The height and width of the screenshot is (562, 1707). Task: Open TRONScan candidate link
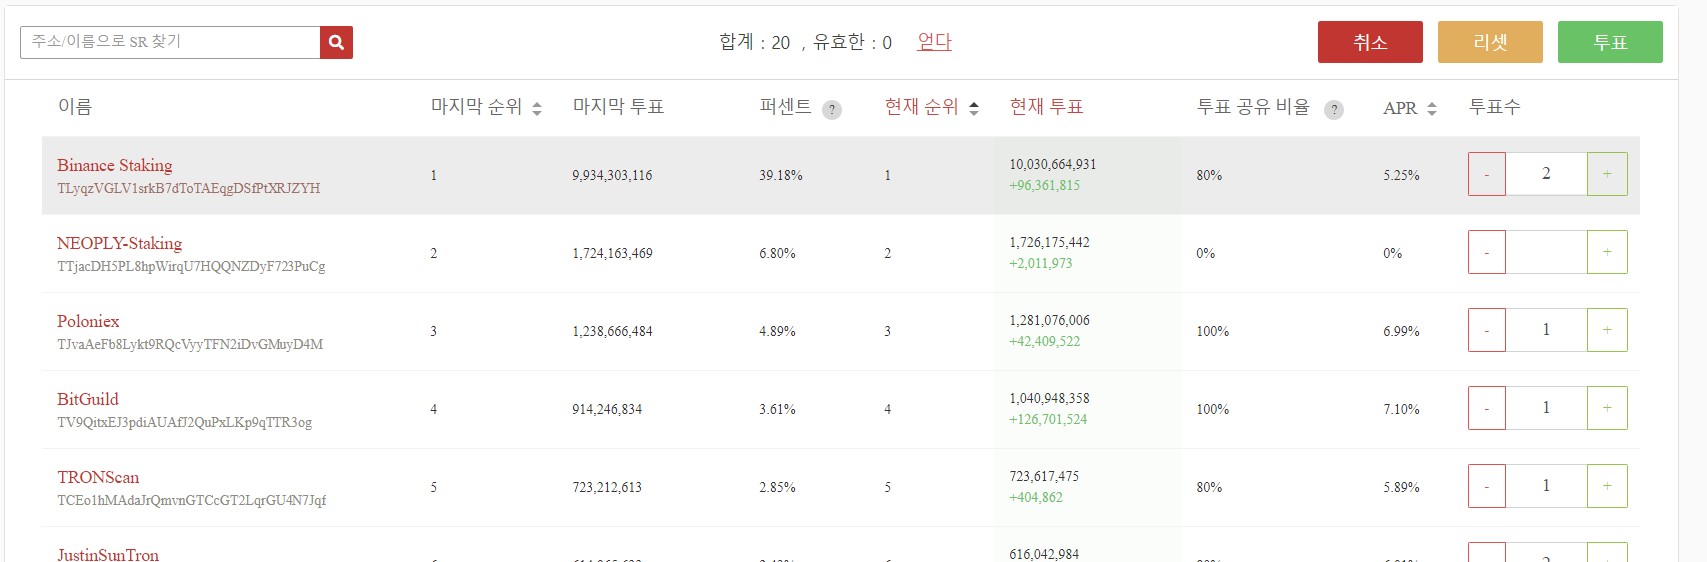pos(98,477)
